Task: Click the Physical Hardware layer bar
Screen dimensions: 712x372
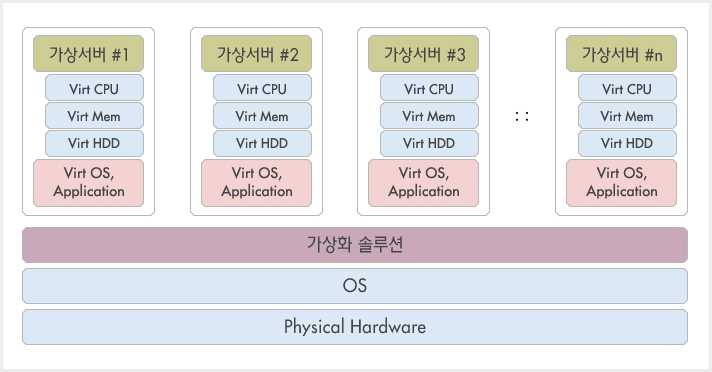Action: pyautogui.click(x=355, y=327)
